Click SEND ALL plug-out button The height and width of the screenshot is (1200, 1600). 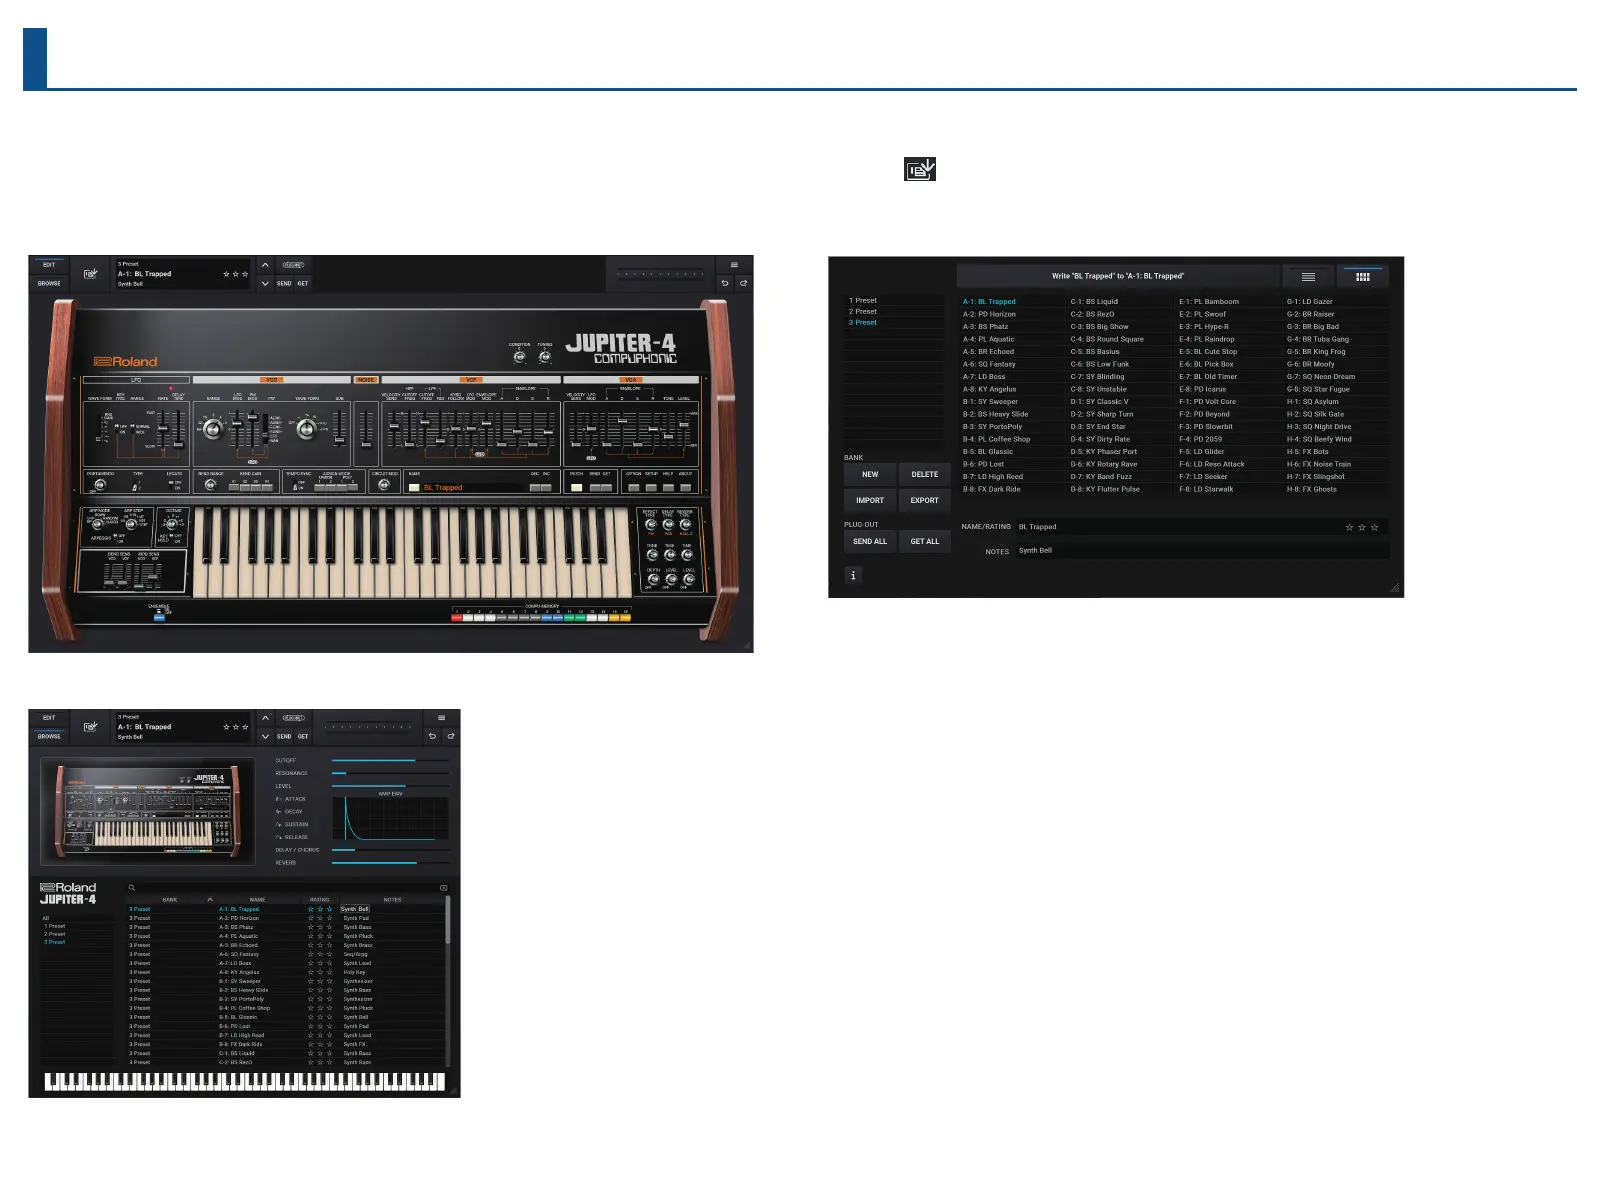(x=870, y=541)
